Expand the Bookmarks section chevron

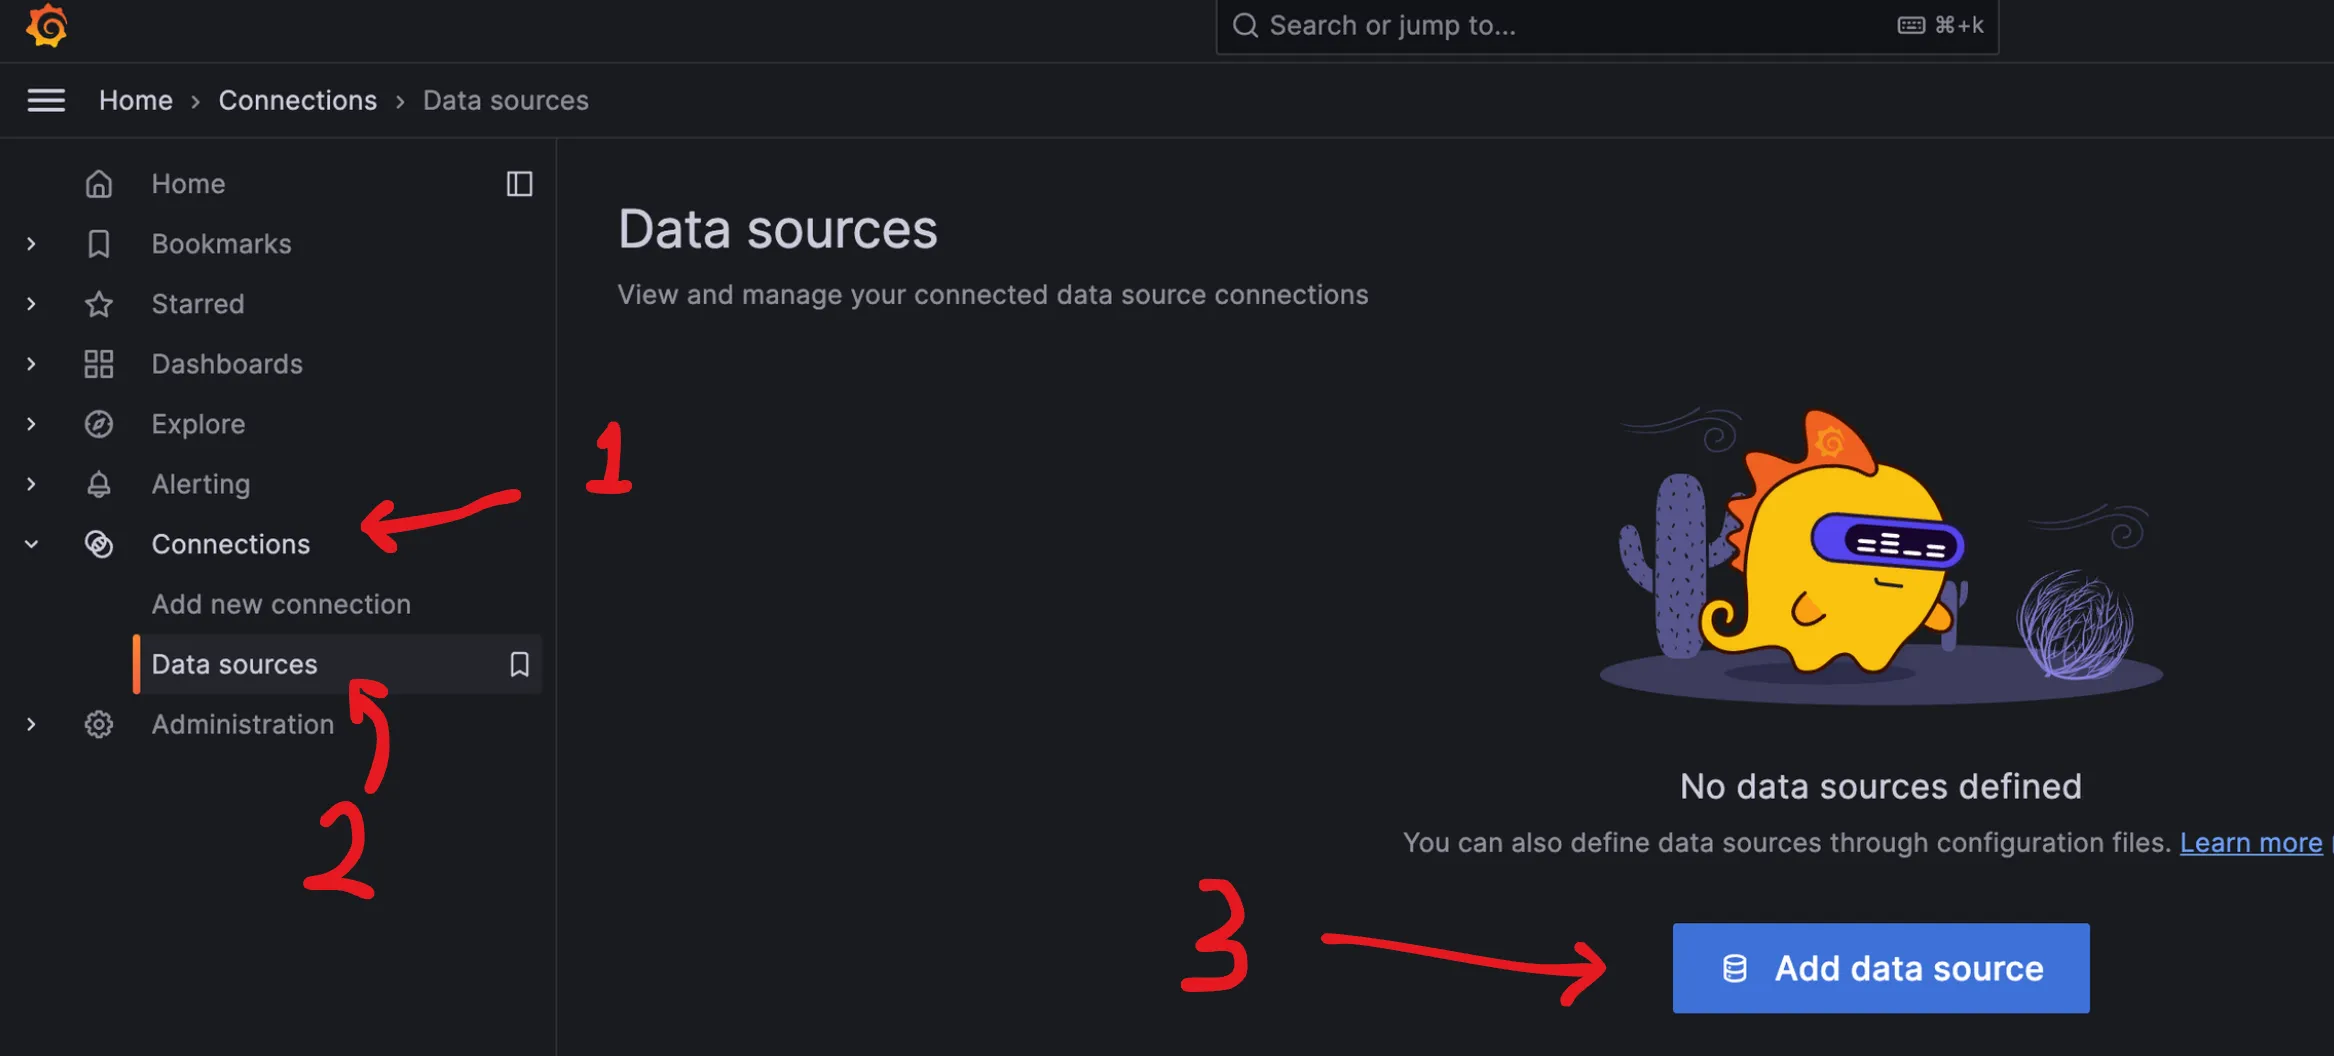pos(31,244)
